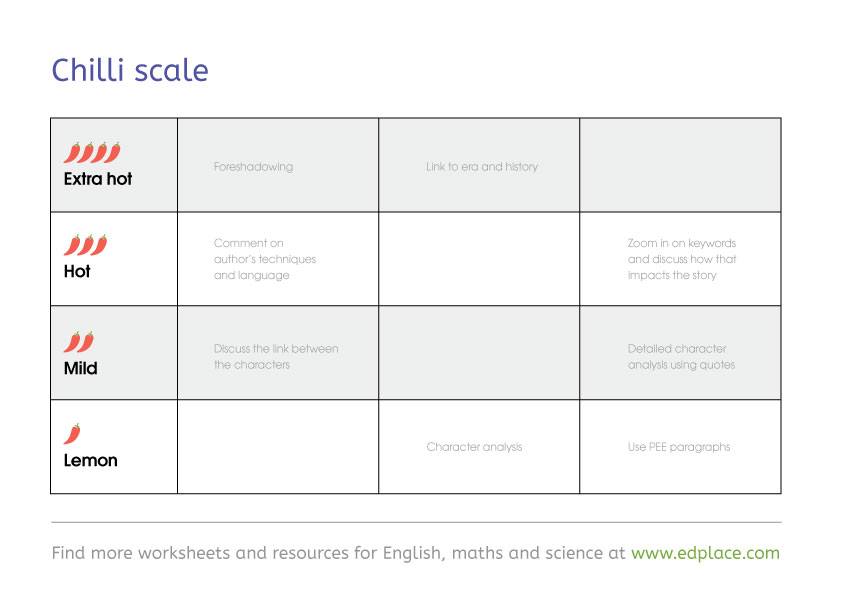Viewport: 842px width, 595px height.
Task: Open the www.edplace.com link
Action: pos(705,553)
